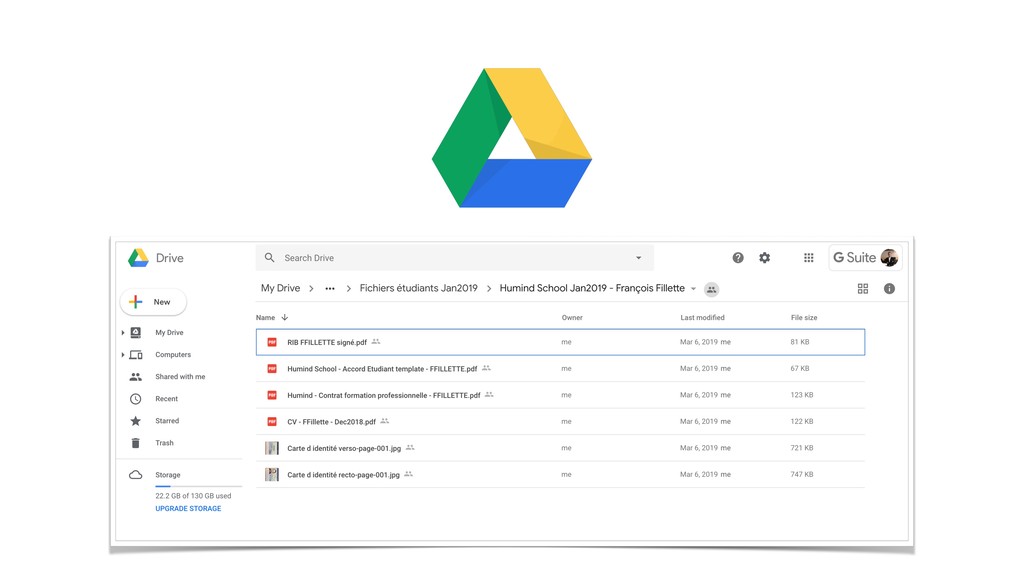Click the Computers sidebar icon
1024x576 pixels.
click(136, 355)
